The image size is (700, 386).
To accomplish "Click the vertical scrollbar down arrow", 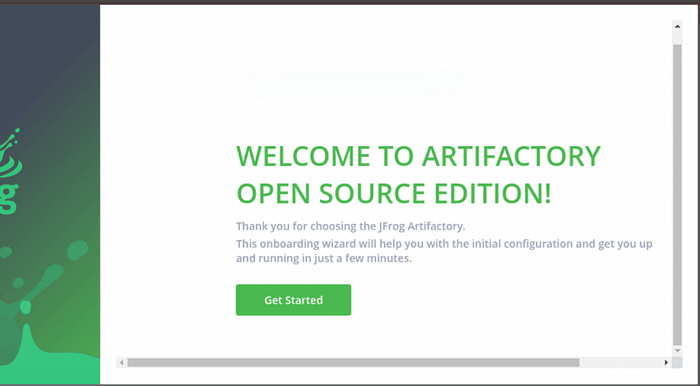I will pos(677,351).
